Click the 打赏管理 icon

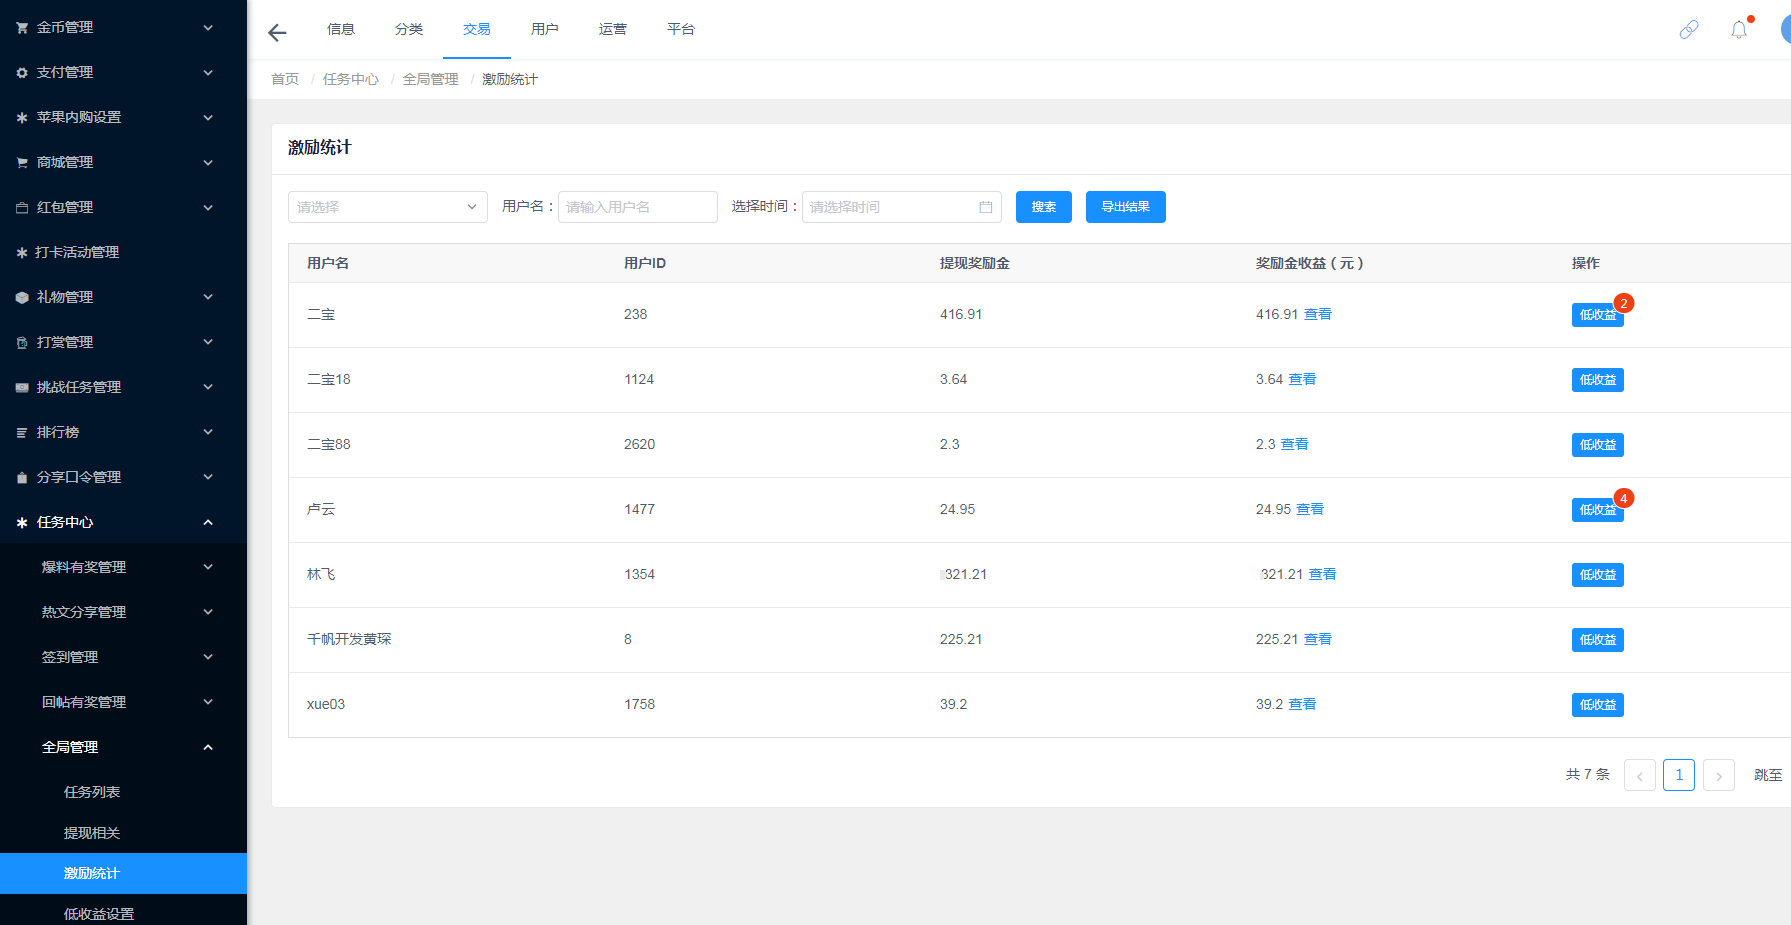tap(22, 343)
